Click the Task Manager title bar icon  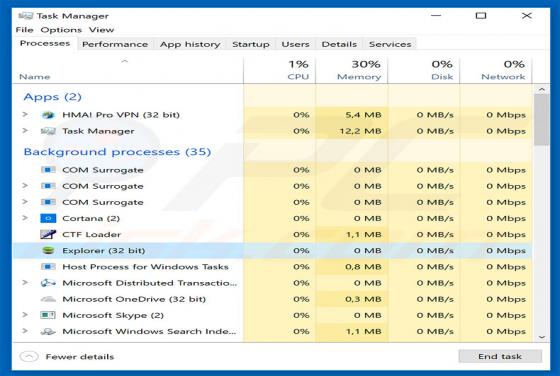(26, 16)
